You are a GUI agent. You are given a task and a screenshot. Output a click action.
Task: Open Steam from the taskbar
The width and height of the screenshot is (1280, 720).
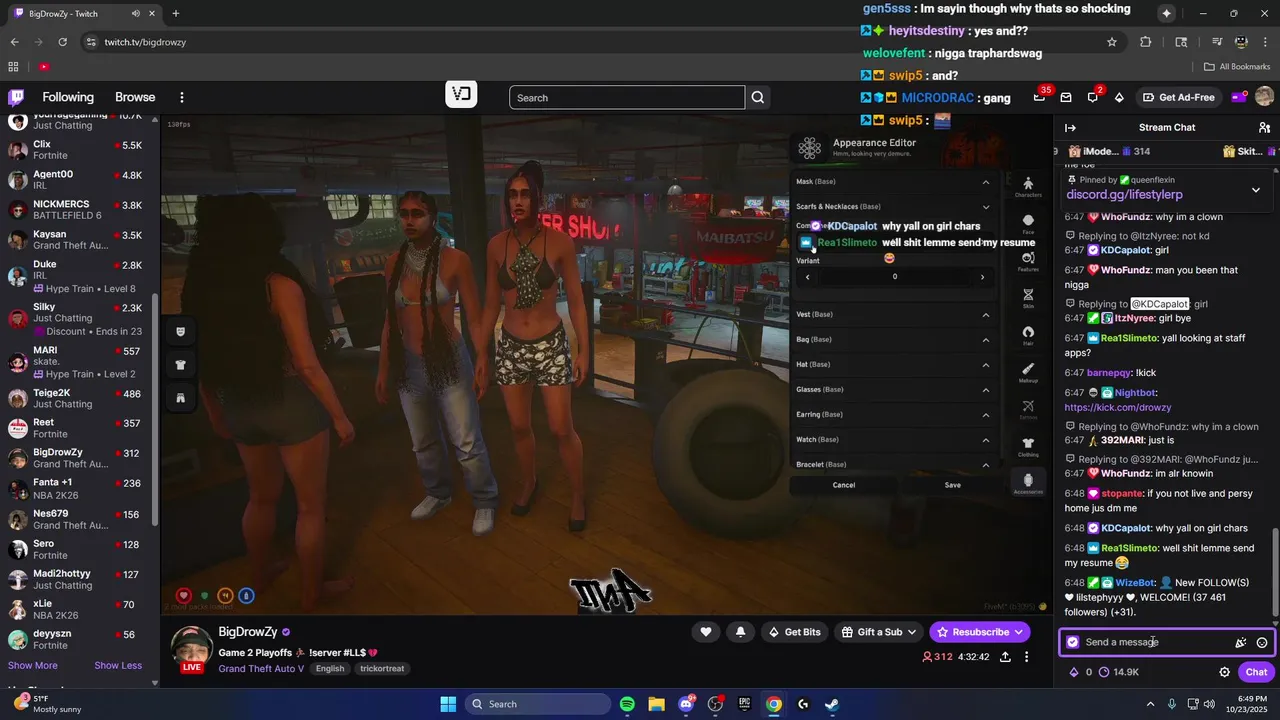[832, 704]
